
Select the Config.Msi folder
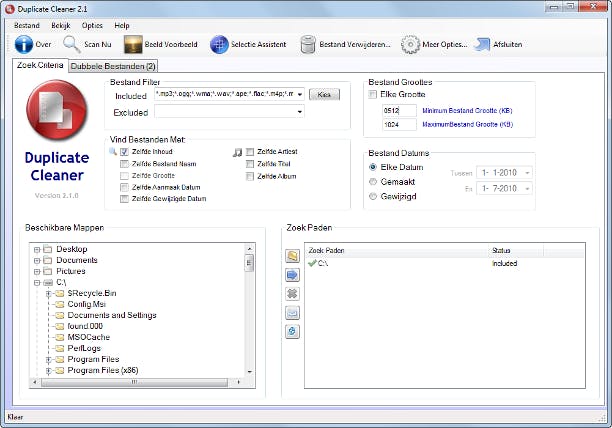coord(87,304)
